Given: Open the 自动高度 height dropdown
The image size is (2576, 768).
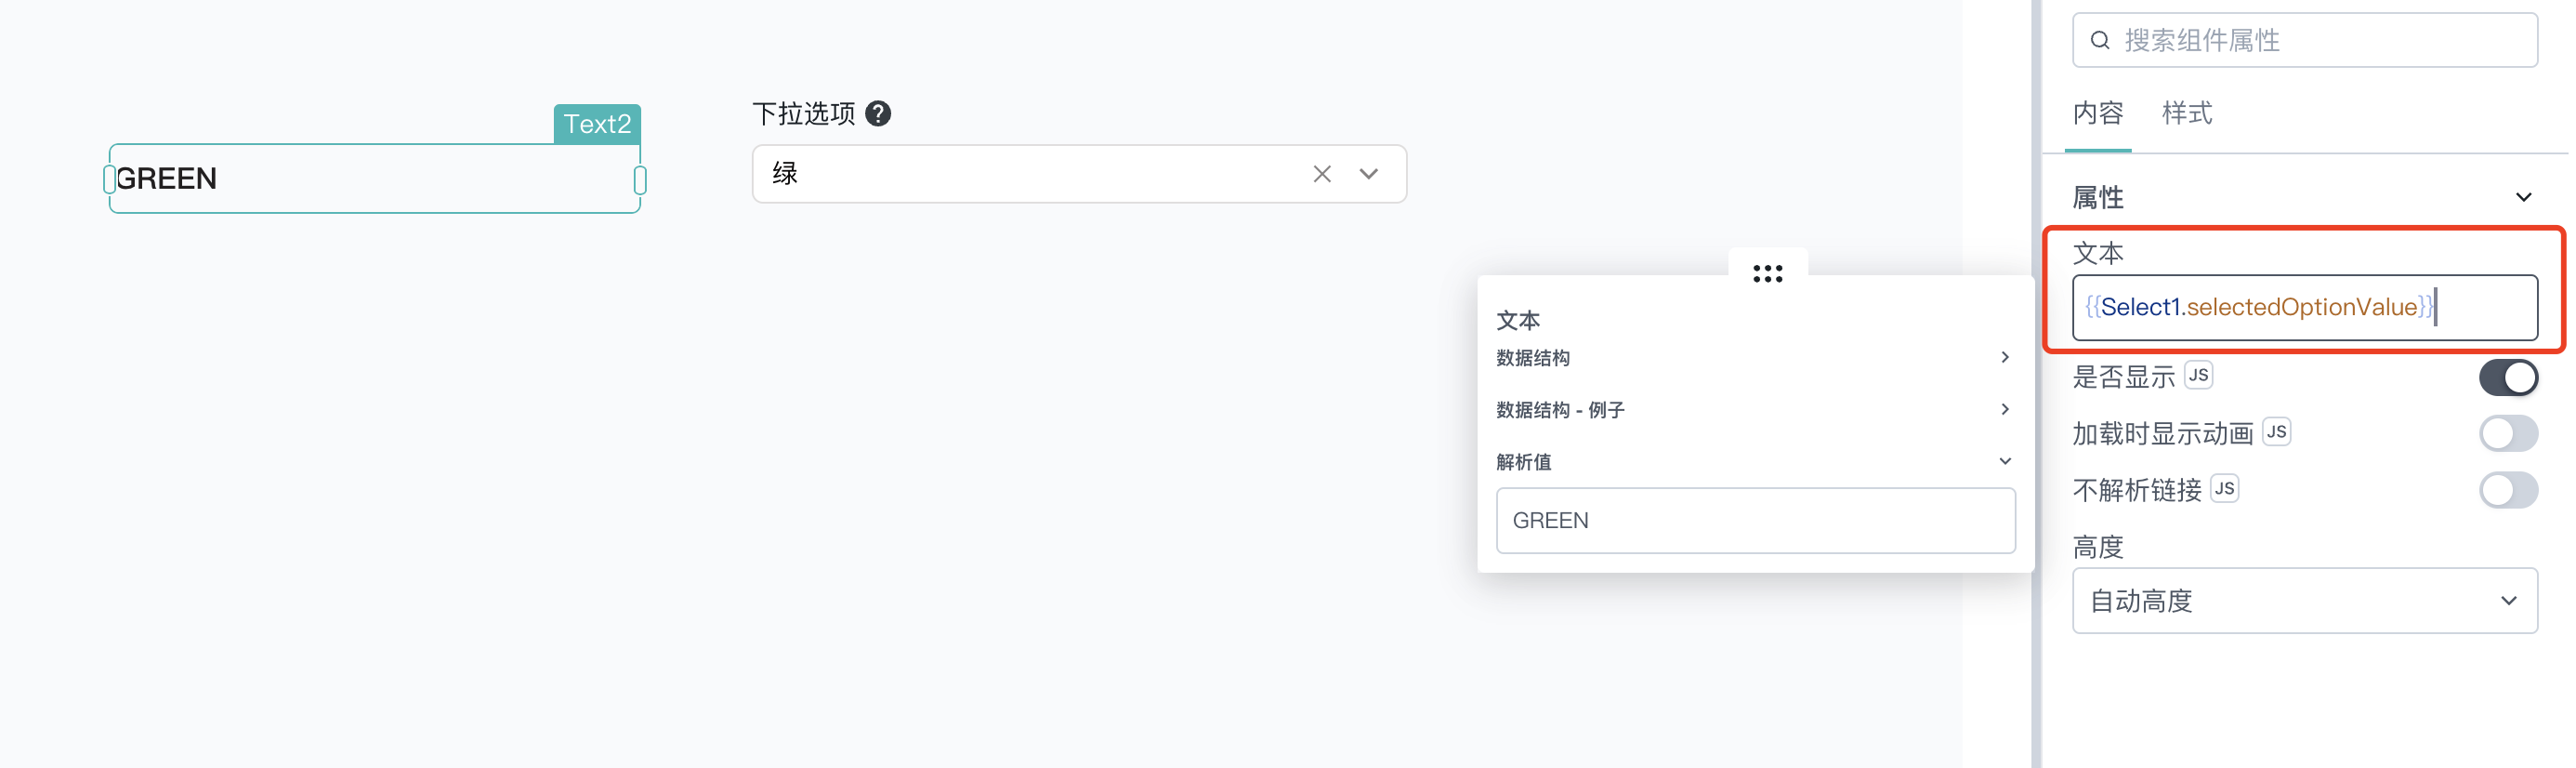Looking at the screenshot, I should tap(2304, 600).
